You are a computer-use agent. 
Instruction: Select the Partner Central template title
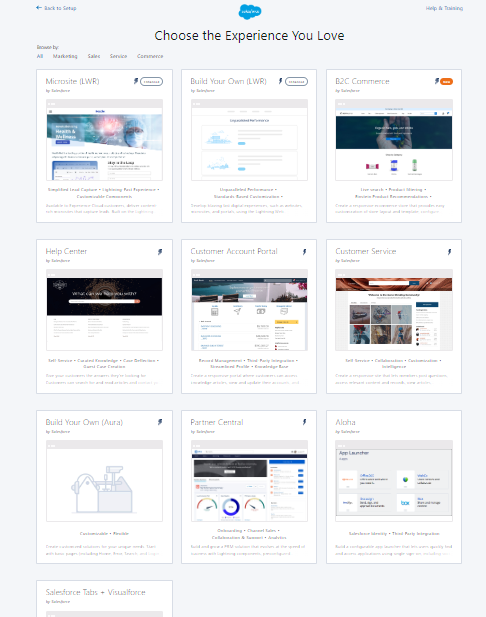pos(217,422)
